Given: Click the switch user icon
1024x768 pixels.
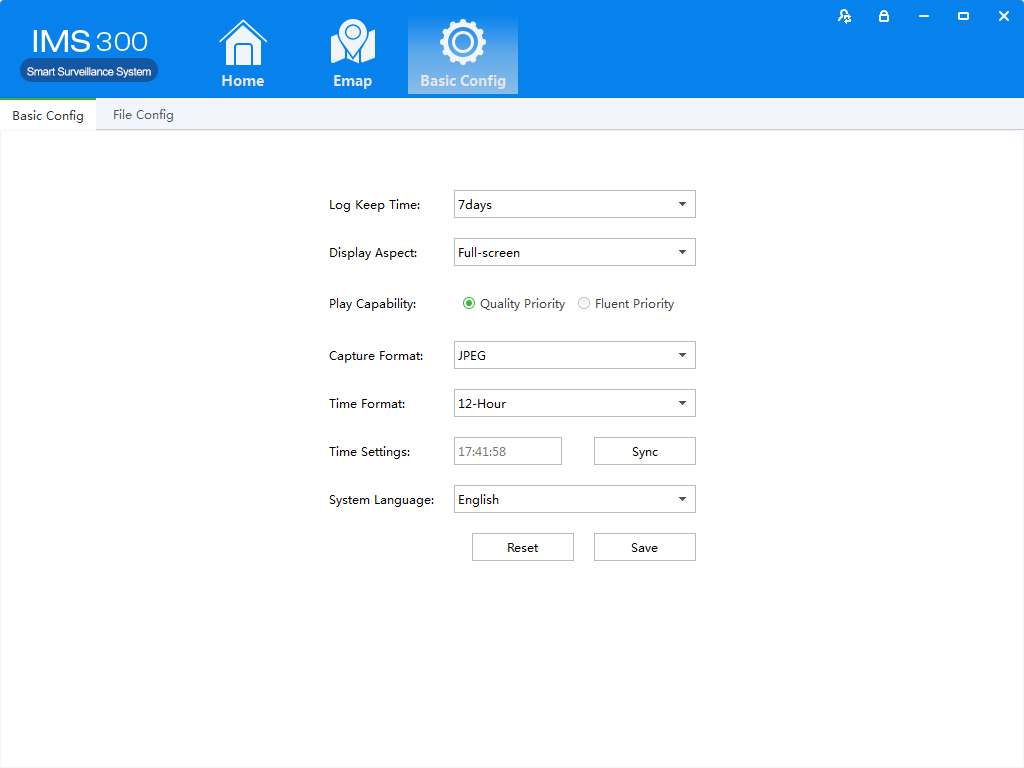Looking at the screenshot, I should pyautogui.click(x=845, y=16).
